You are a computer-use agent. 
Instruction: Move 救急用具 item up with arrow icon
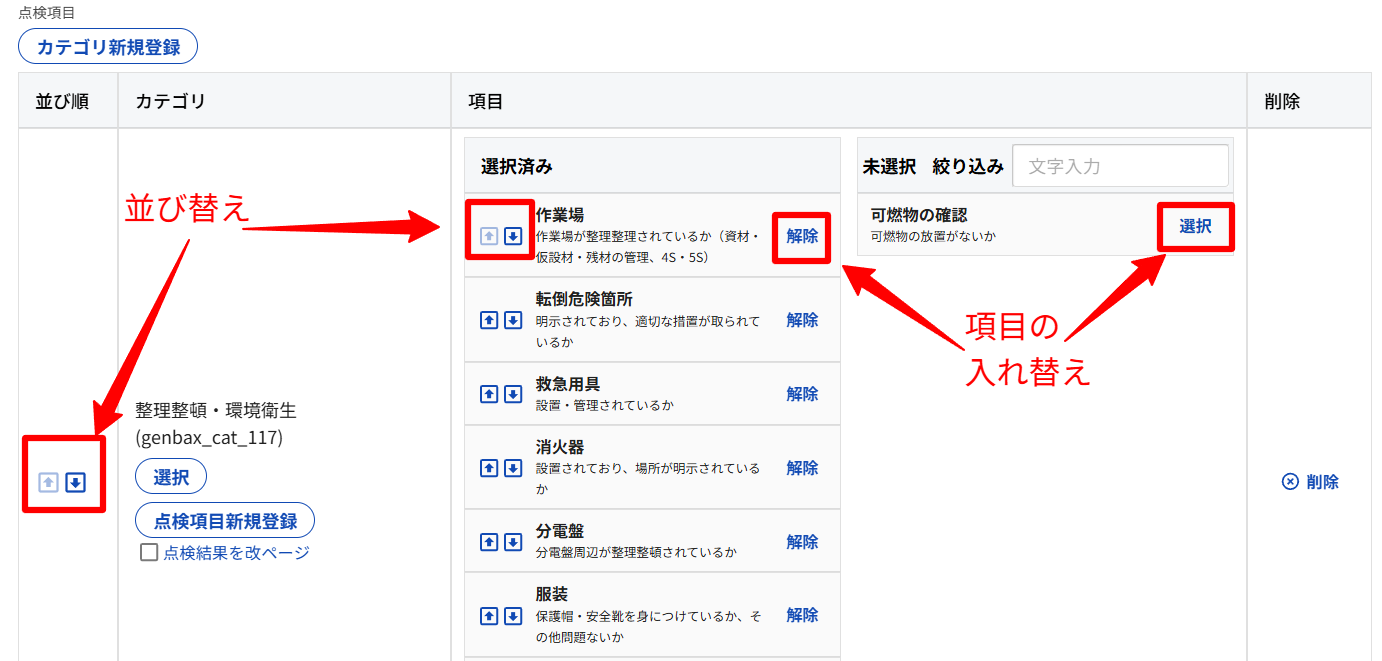(489, 394)
